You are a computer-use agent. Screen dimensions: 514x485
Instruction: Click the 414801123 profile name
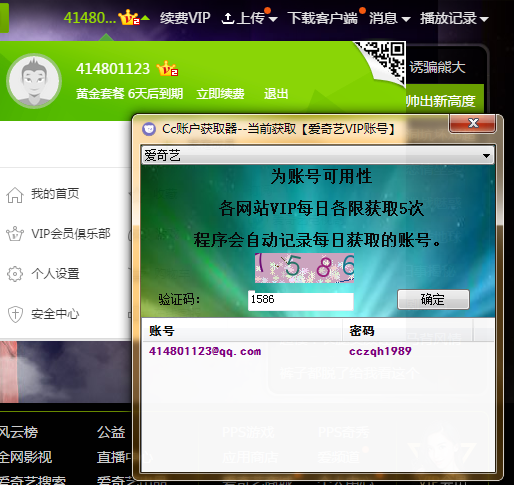pyautogui.click(x=113, y=69)
